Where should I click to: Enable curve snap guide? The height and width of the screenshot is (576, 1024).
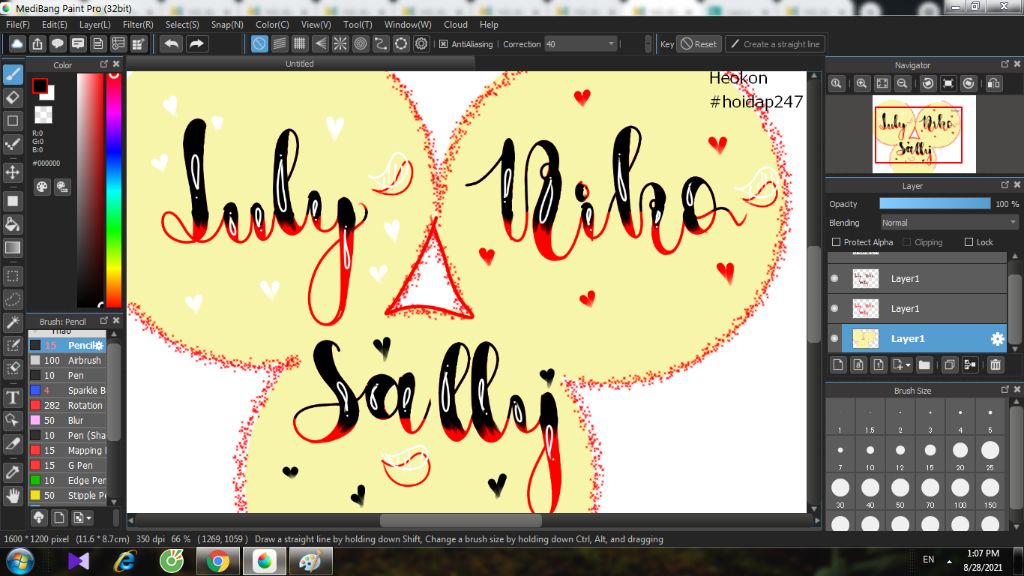(x=381, y=44)
